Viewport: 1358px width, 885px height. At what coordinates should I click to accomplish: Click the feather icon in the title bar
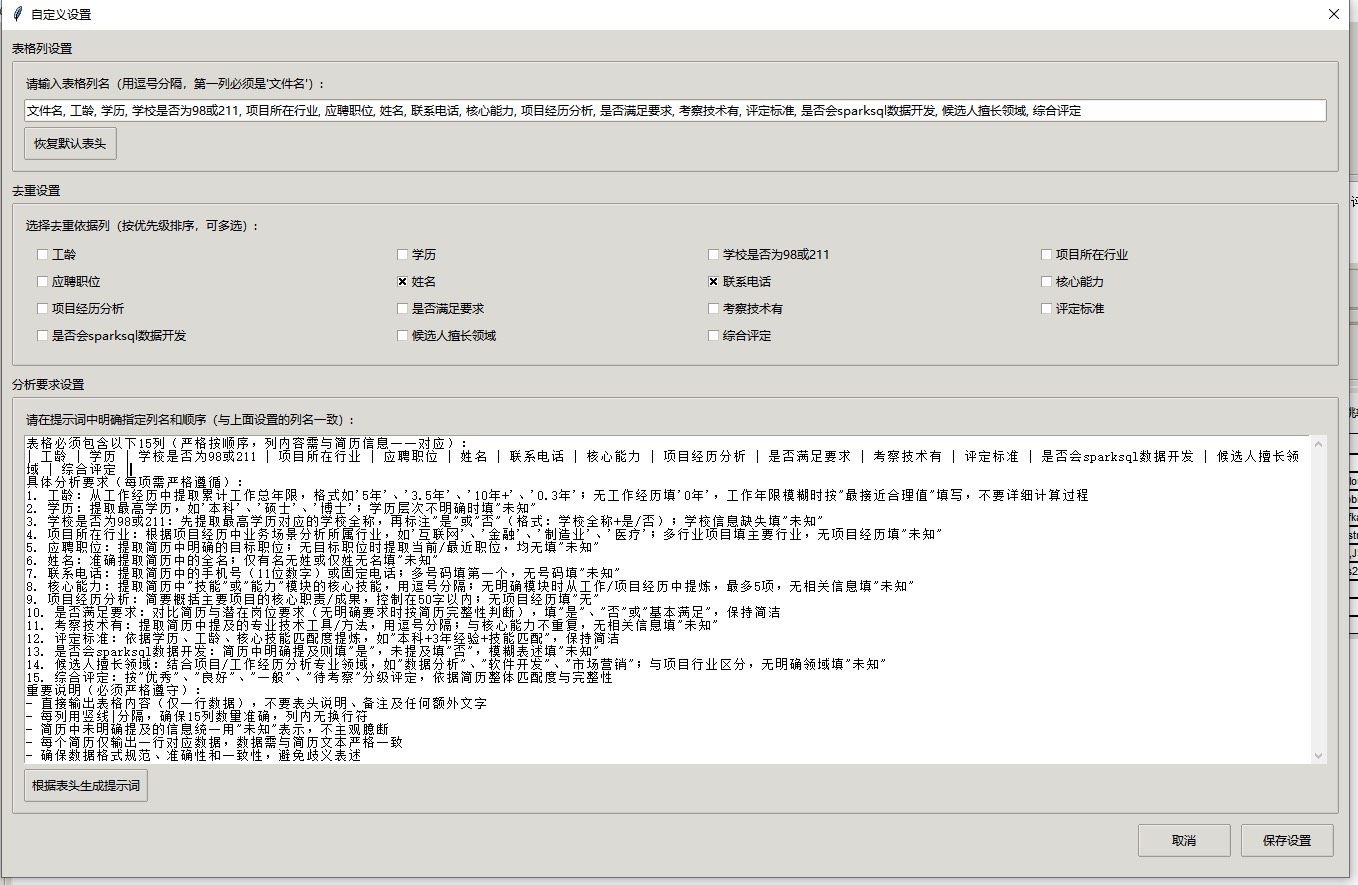click(17, 15)
